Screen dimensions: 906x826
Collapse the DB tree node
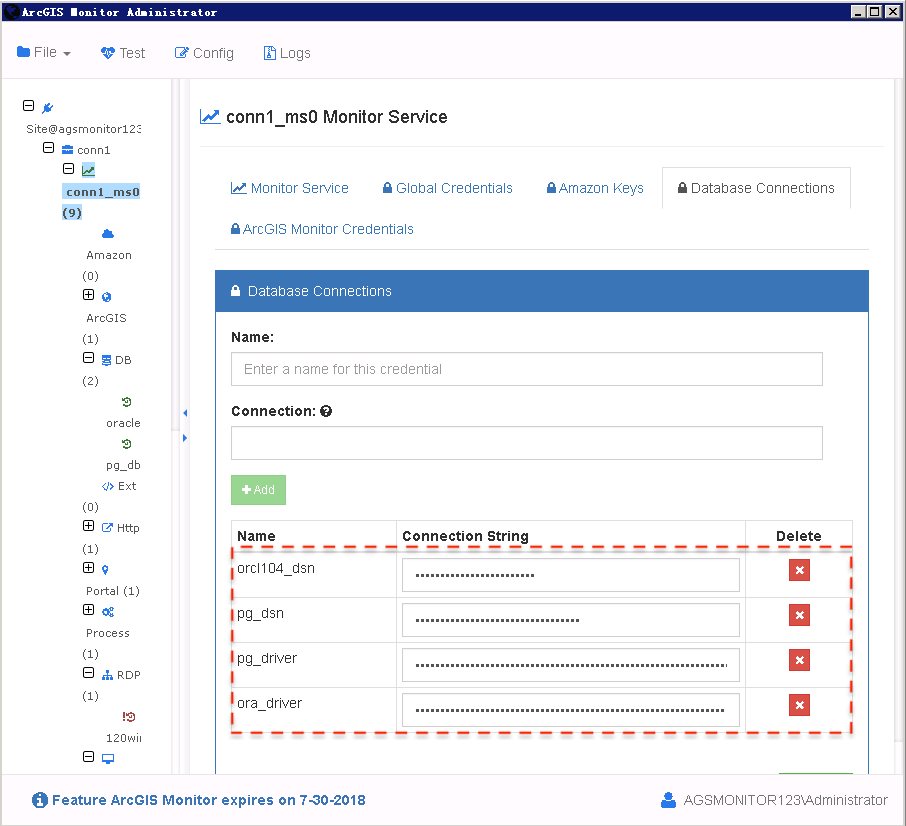(88, 358)
